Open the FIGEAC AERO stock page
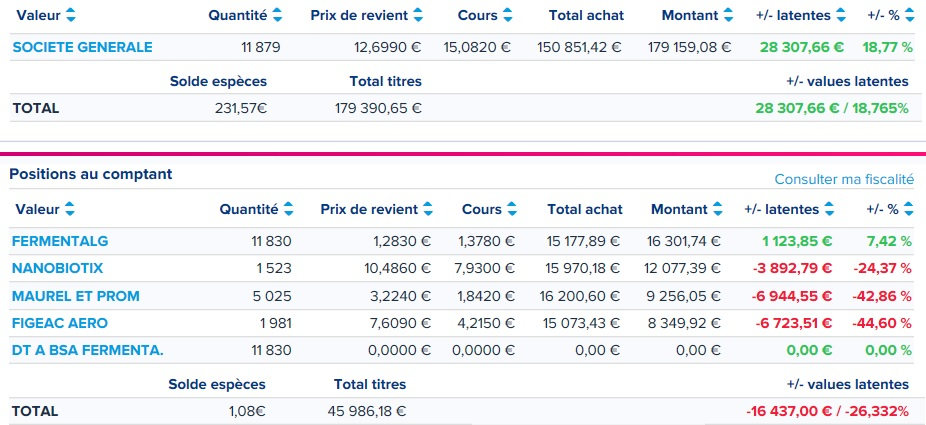Screen dimensions: 926x425 coord(60,323)
